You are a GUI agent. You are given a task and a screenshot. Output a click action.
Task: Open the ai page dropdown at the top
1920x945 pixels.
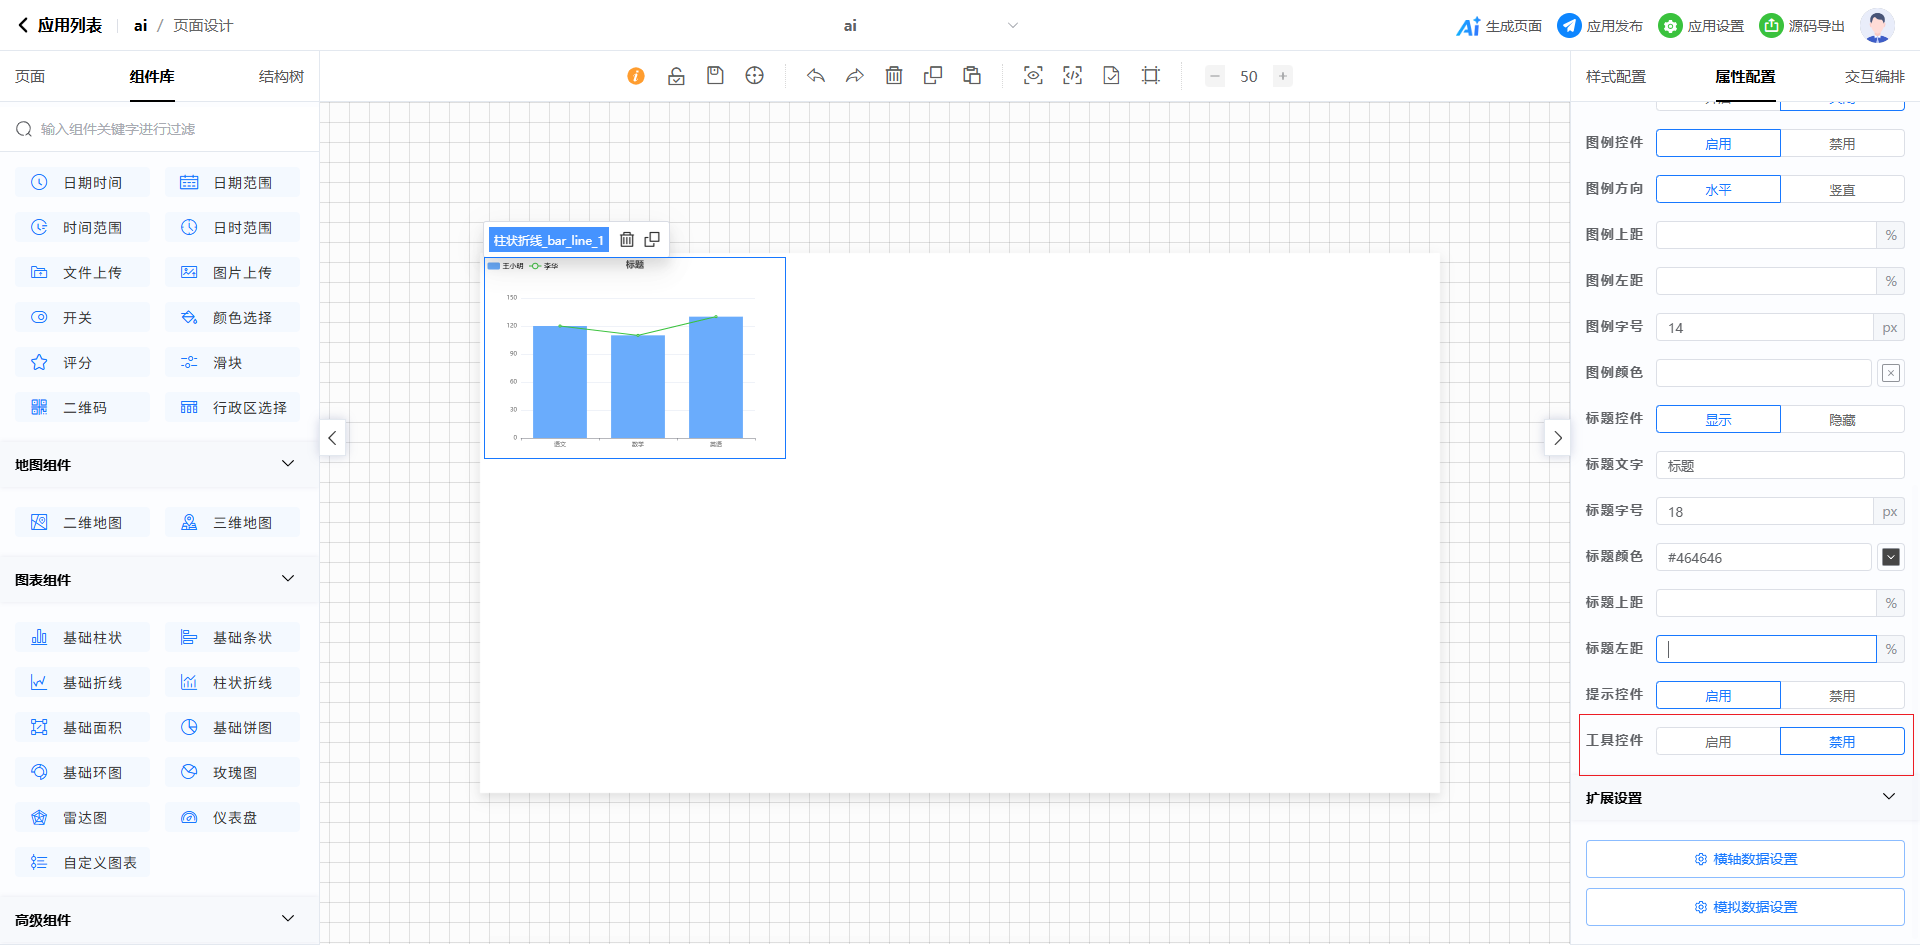pyautogui.click(x=1012, y=26)
